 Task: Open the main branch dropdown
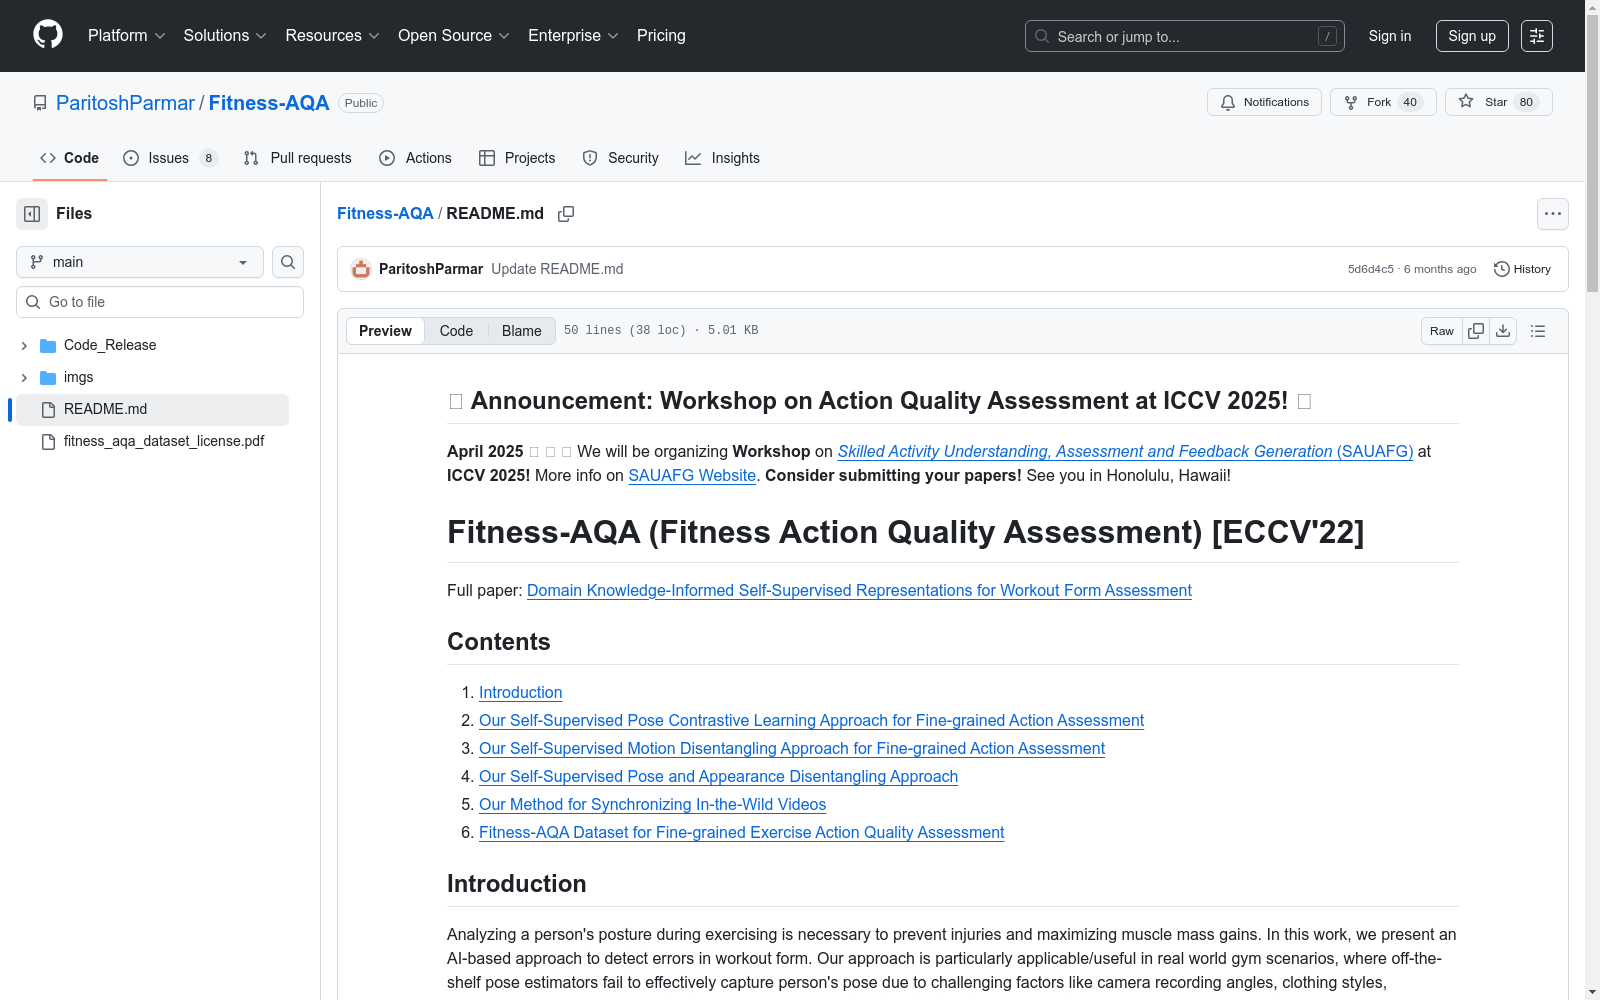point(140,262)
